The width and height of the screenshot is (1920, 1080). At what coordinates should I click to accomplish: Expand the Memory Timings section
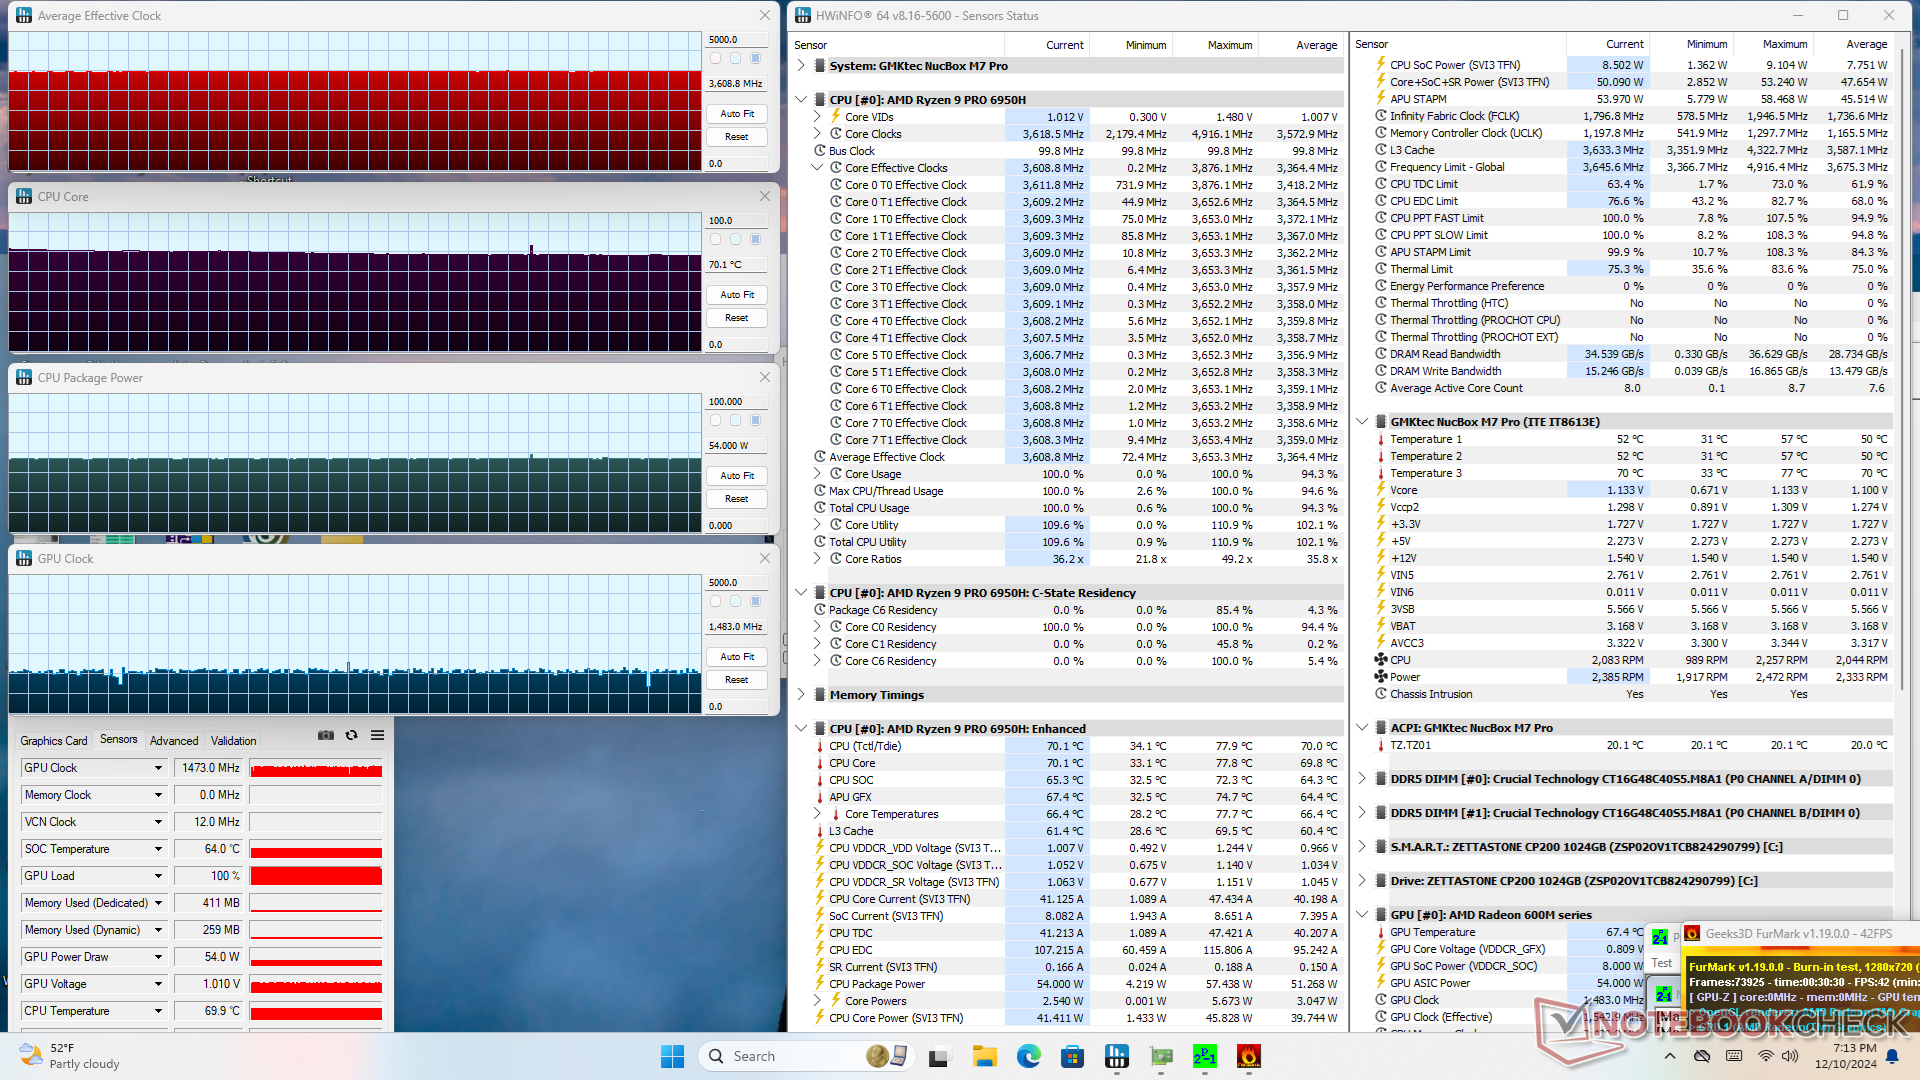pyautogui.click(x=801, y=694)
